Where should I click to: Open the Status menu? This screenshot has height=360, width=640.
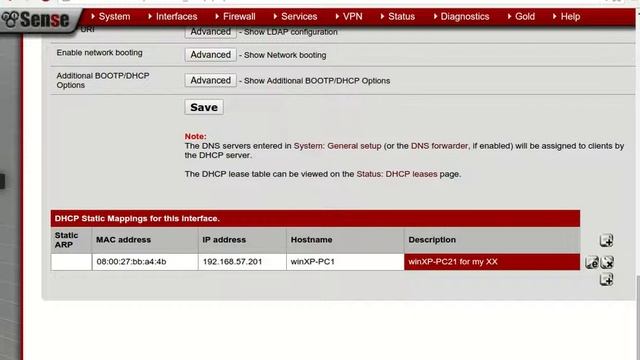(x=398, y=16)
